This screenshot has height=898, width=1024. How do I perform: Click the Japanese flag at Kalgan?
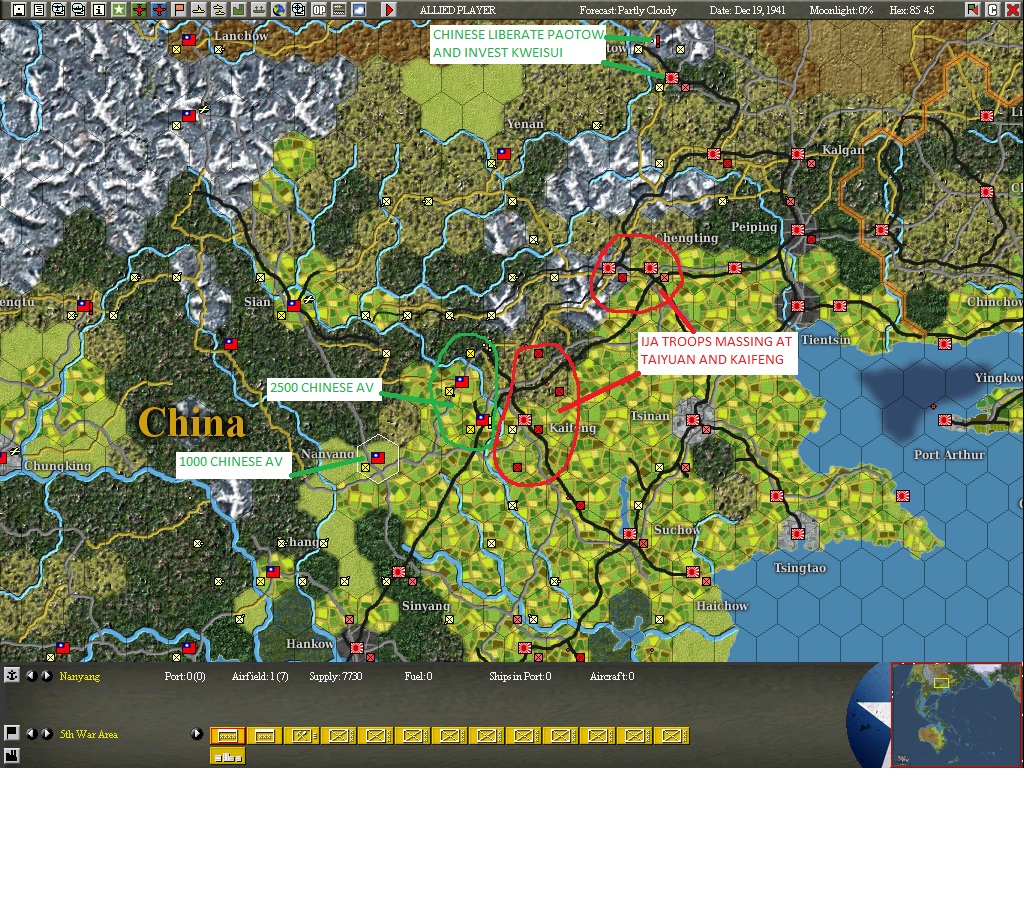click(x=797, y=153)
